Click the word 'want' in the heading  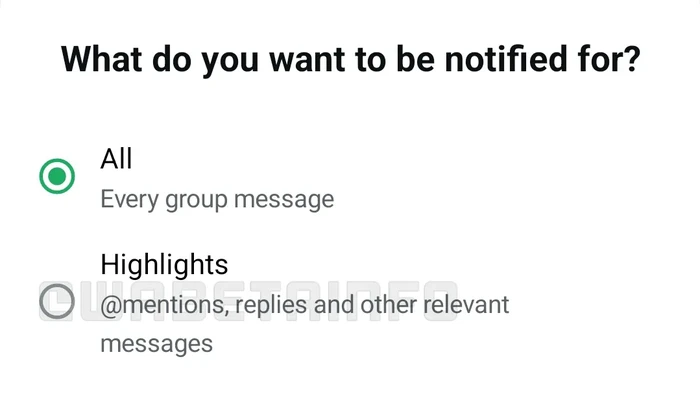click(308, 60)
